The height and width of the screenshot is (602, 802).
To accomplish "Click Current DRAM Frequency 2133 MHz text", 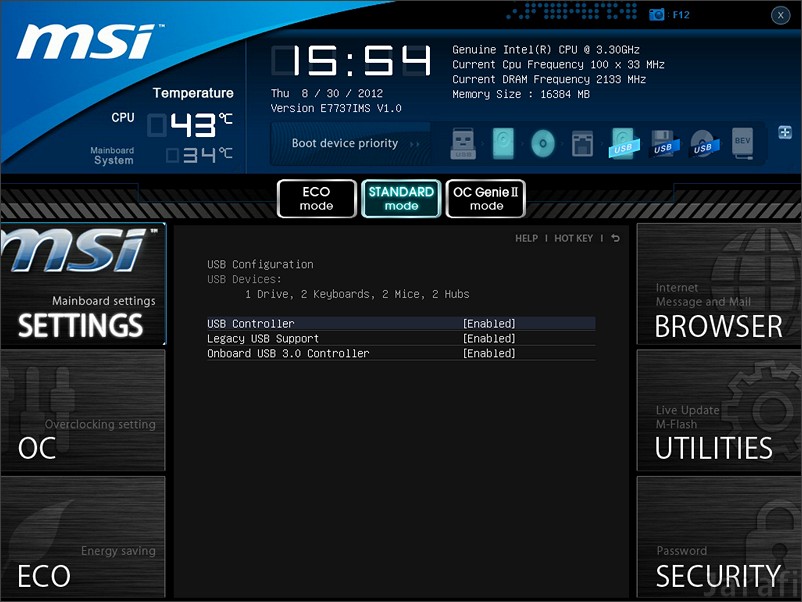I will coord(549,79).
